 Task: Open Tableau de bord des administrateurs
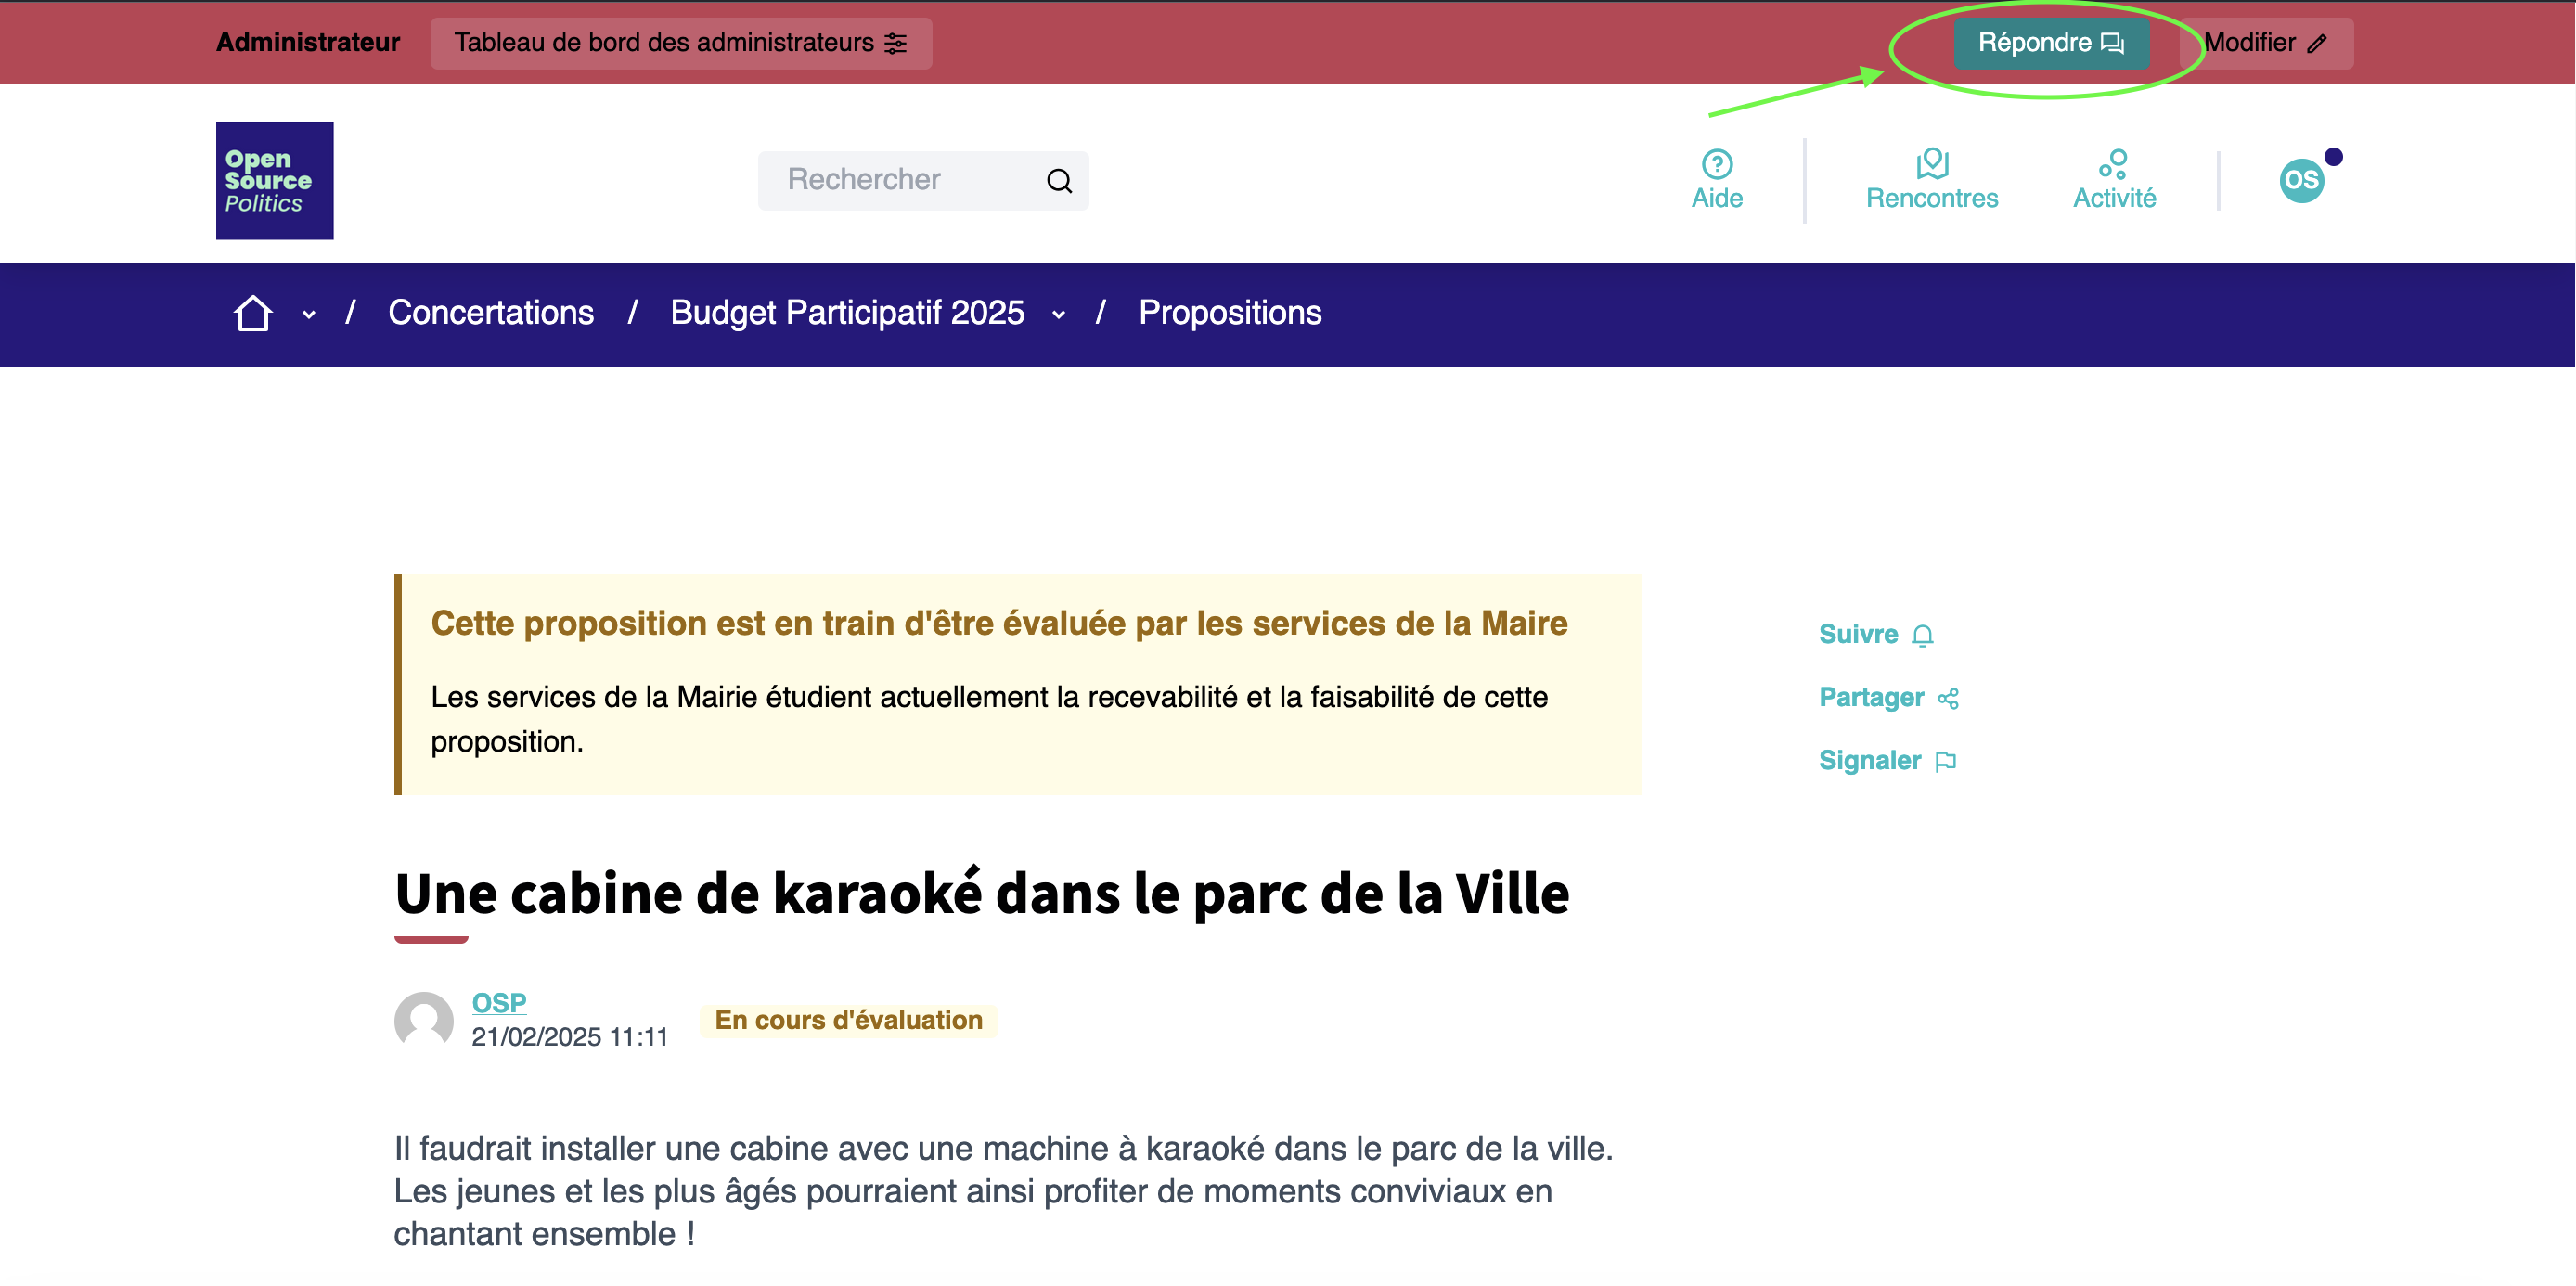click(x=680, y=43)
